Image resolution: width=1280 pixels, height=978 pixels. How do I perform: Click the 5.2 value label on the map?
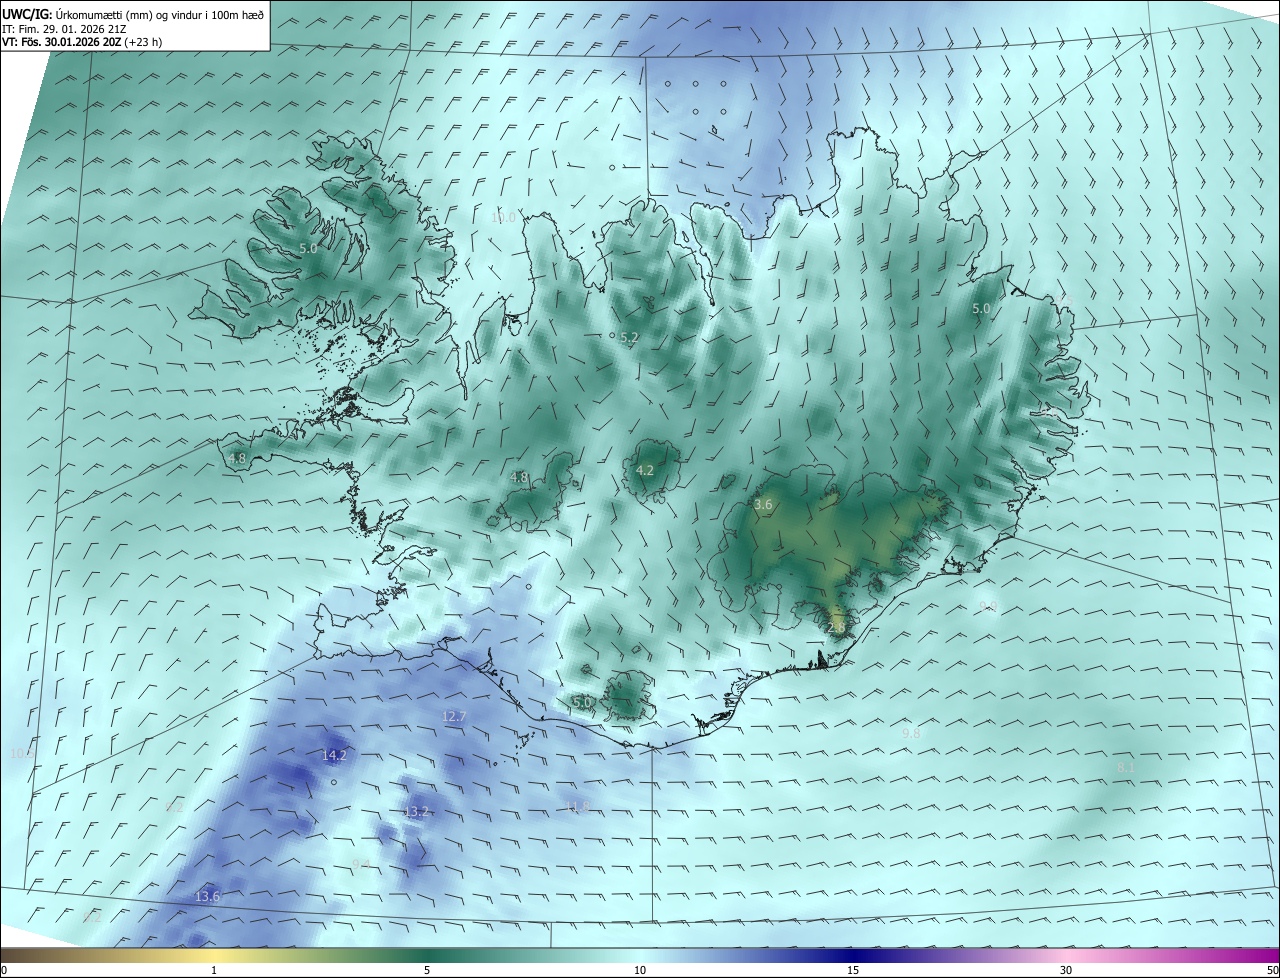pos(628,338)
